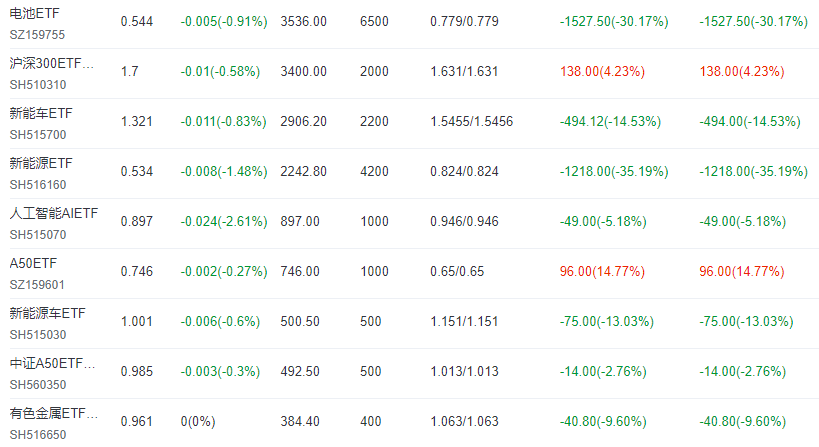Select stock code SH515070
819x447 pixels.
pyautogui.click(x=38, y=235)
